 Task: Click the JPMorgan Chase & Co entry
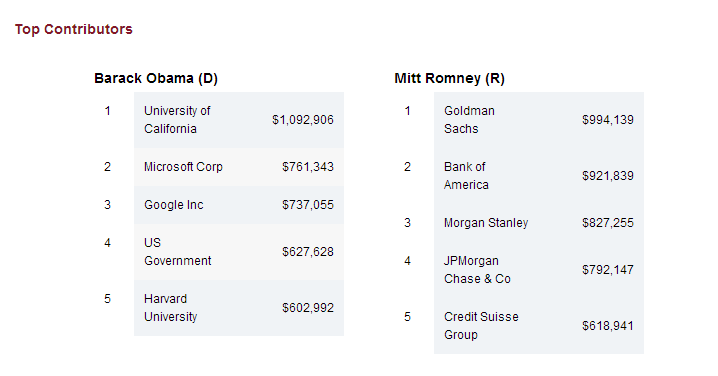point(477,270)
